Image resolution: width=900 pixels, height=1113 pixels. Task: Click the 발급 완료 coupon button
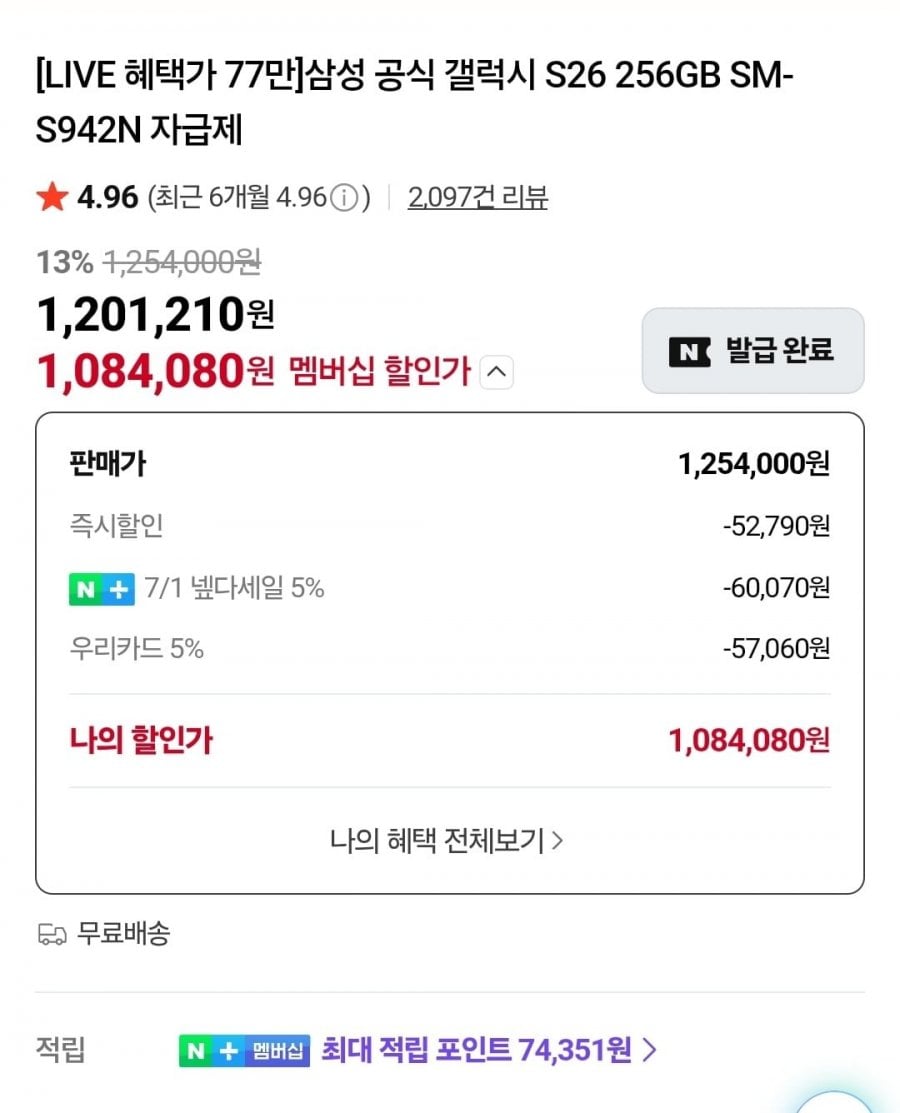coord(753,351)
